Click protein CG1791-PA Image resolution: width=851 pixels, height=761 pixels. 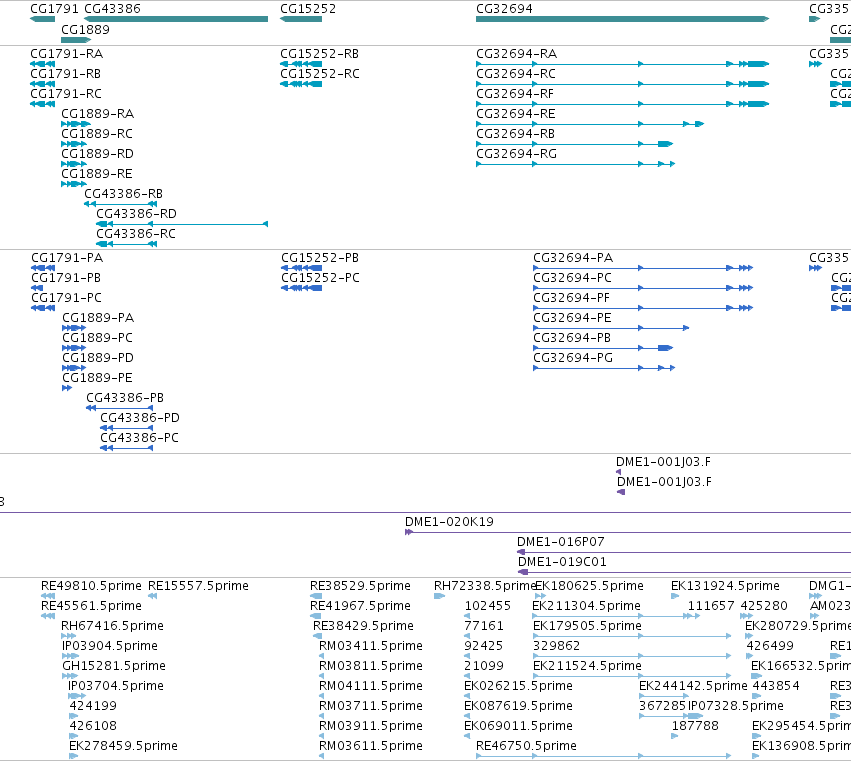coord(67,258)
